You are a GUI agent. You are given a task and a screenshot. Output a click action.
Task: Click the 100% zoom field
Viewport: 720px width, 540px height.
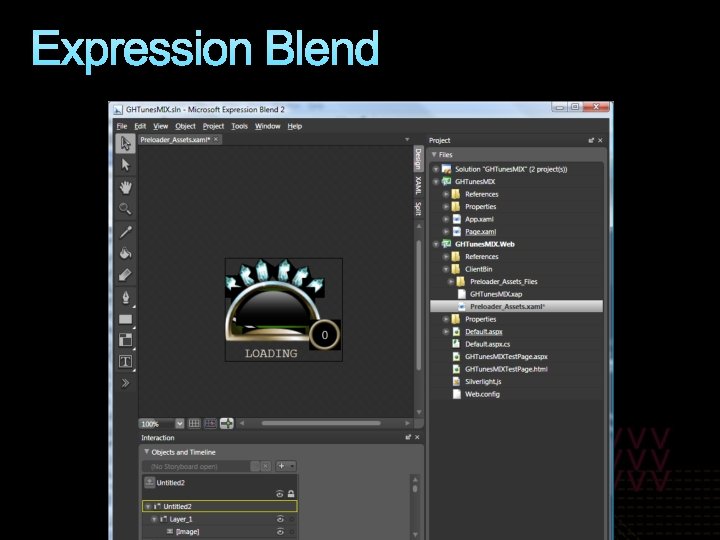point(157,423)
